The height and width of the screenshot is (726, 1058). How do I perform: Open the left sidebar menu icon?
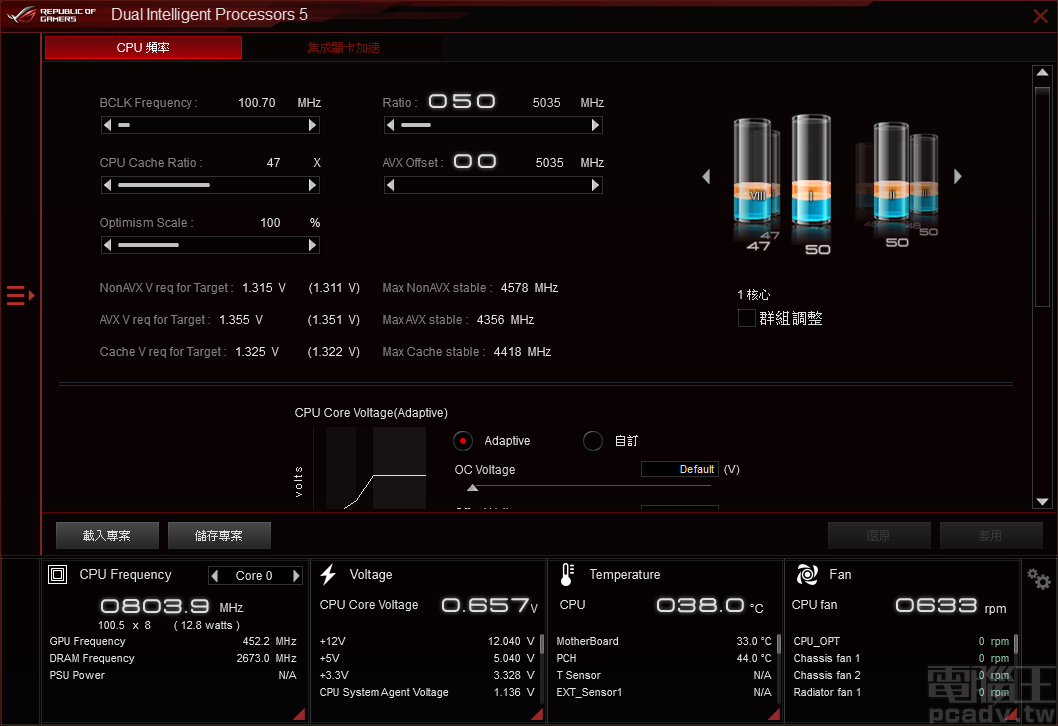[20, 295]
